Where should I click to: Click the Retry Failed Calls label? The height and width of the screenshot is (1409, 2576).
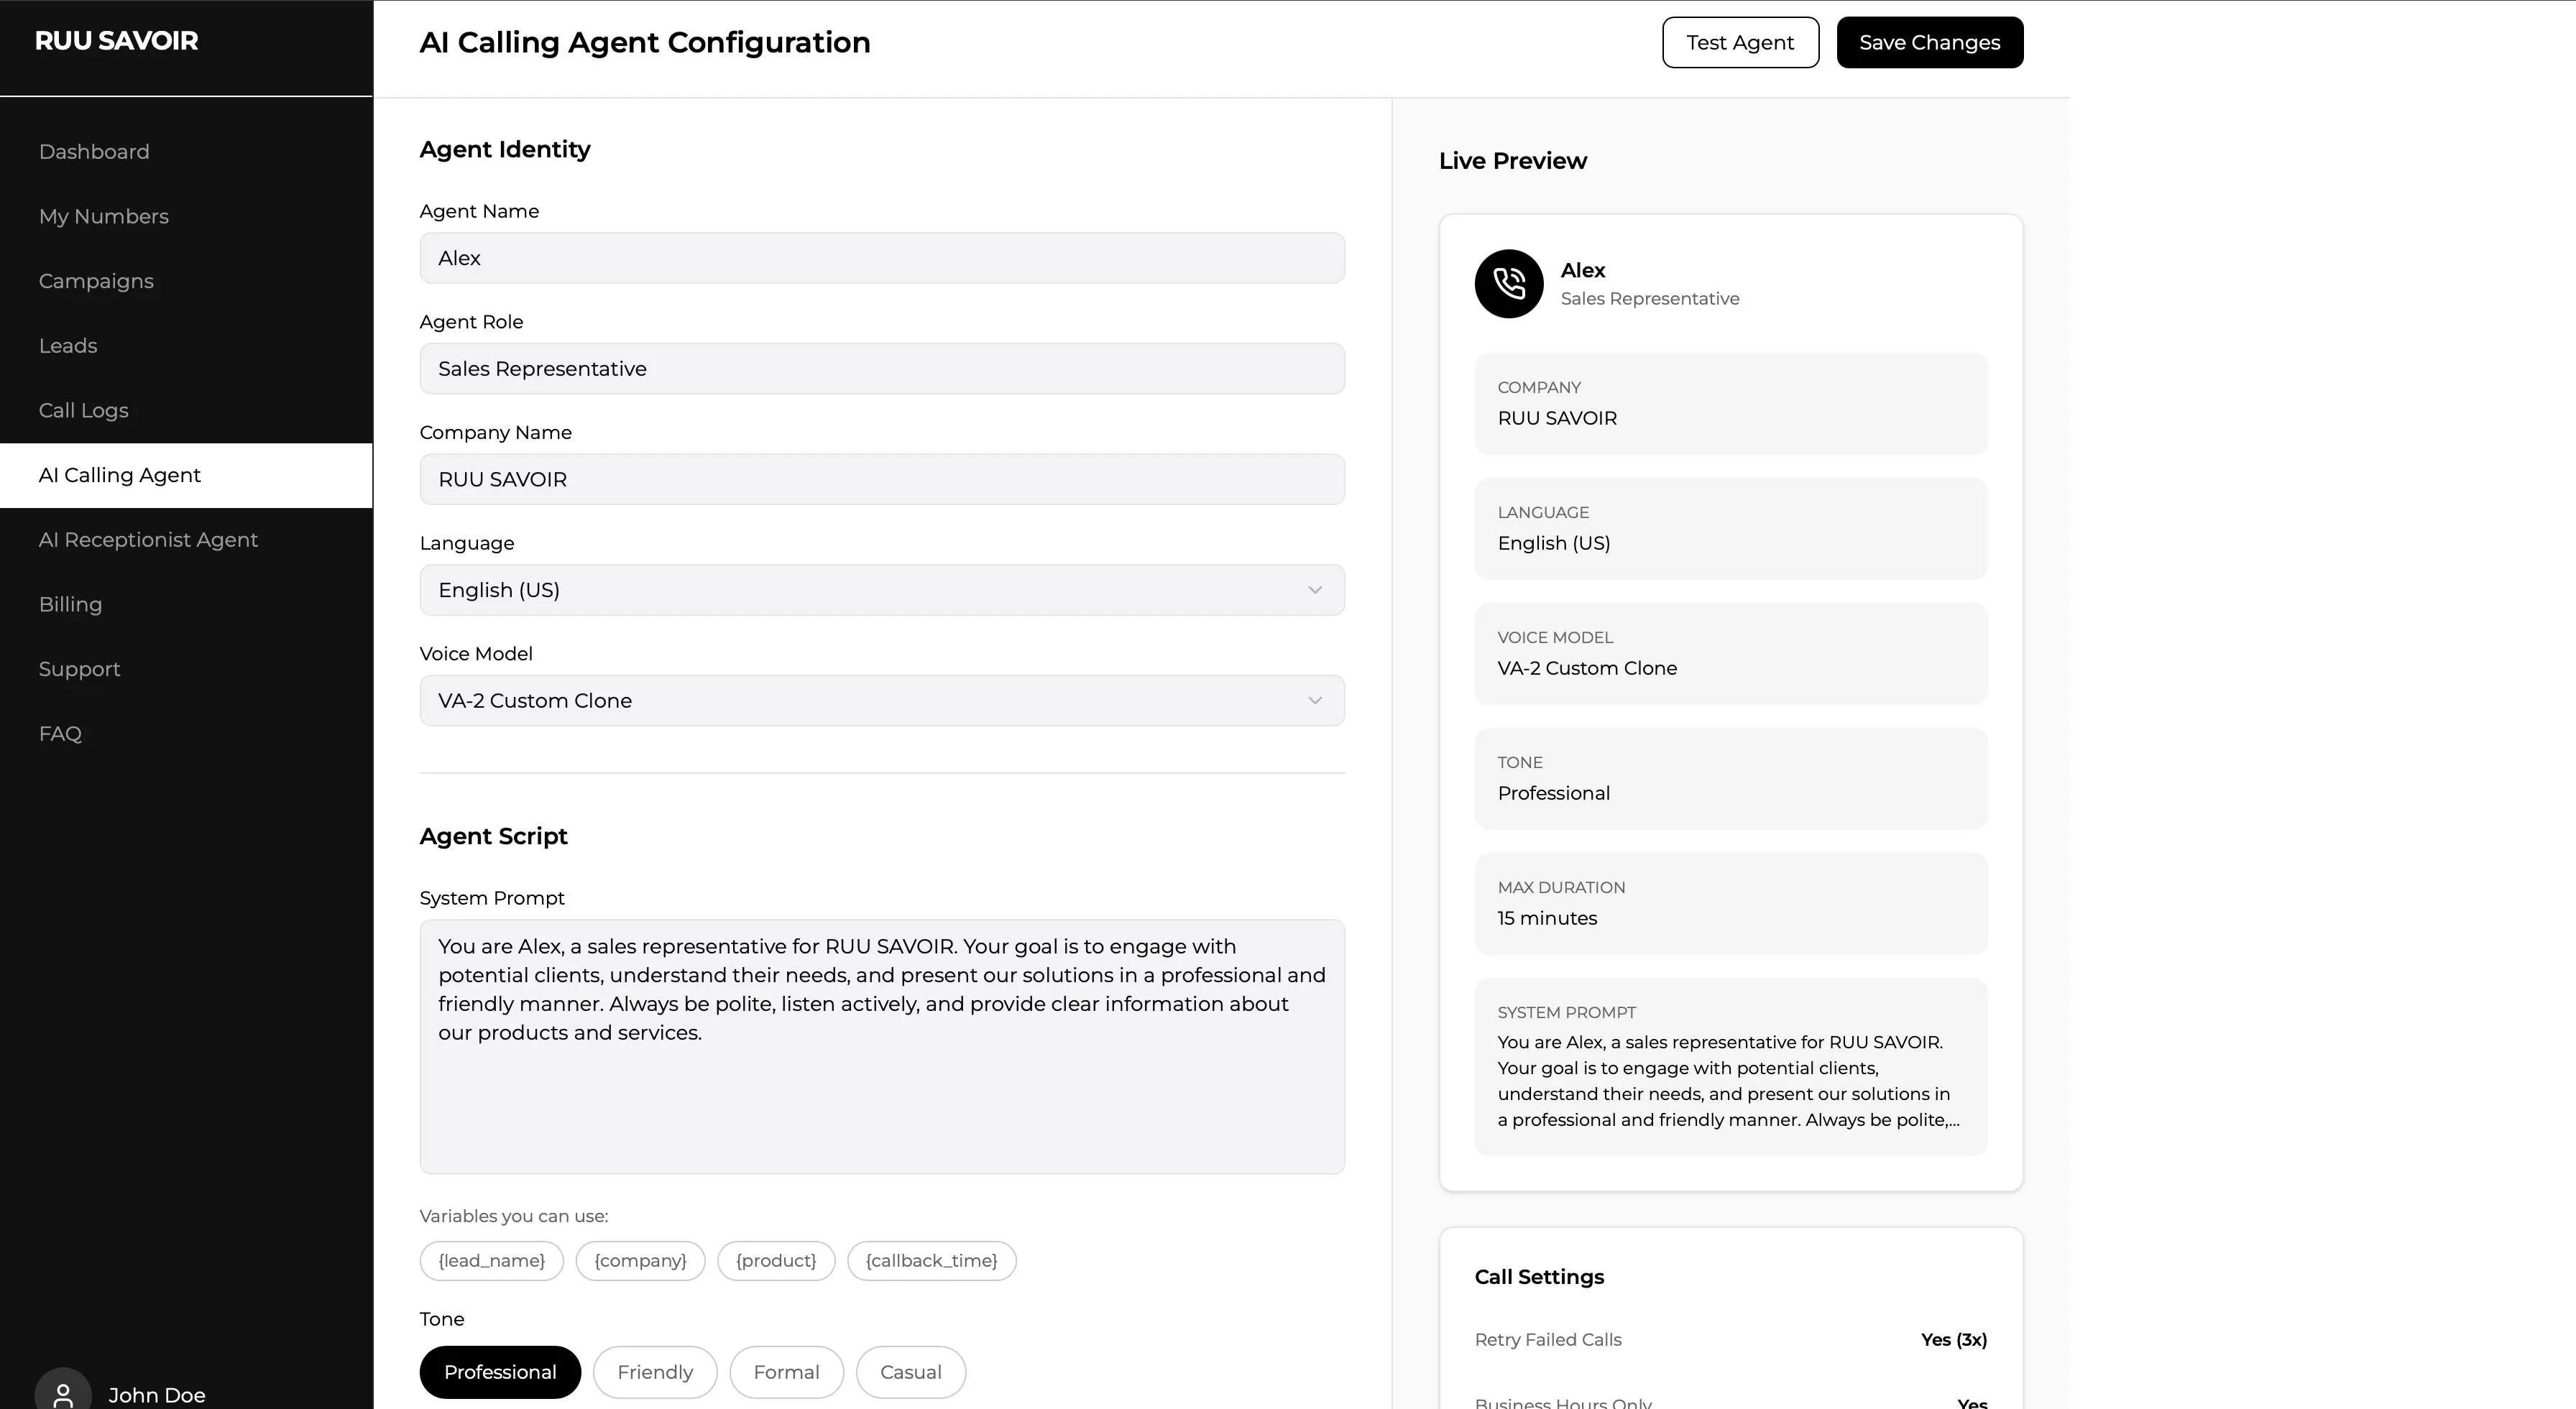1548,1340
